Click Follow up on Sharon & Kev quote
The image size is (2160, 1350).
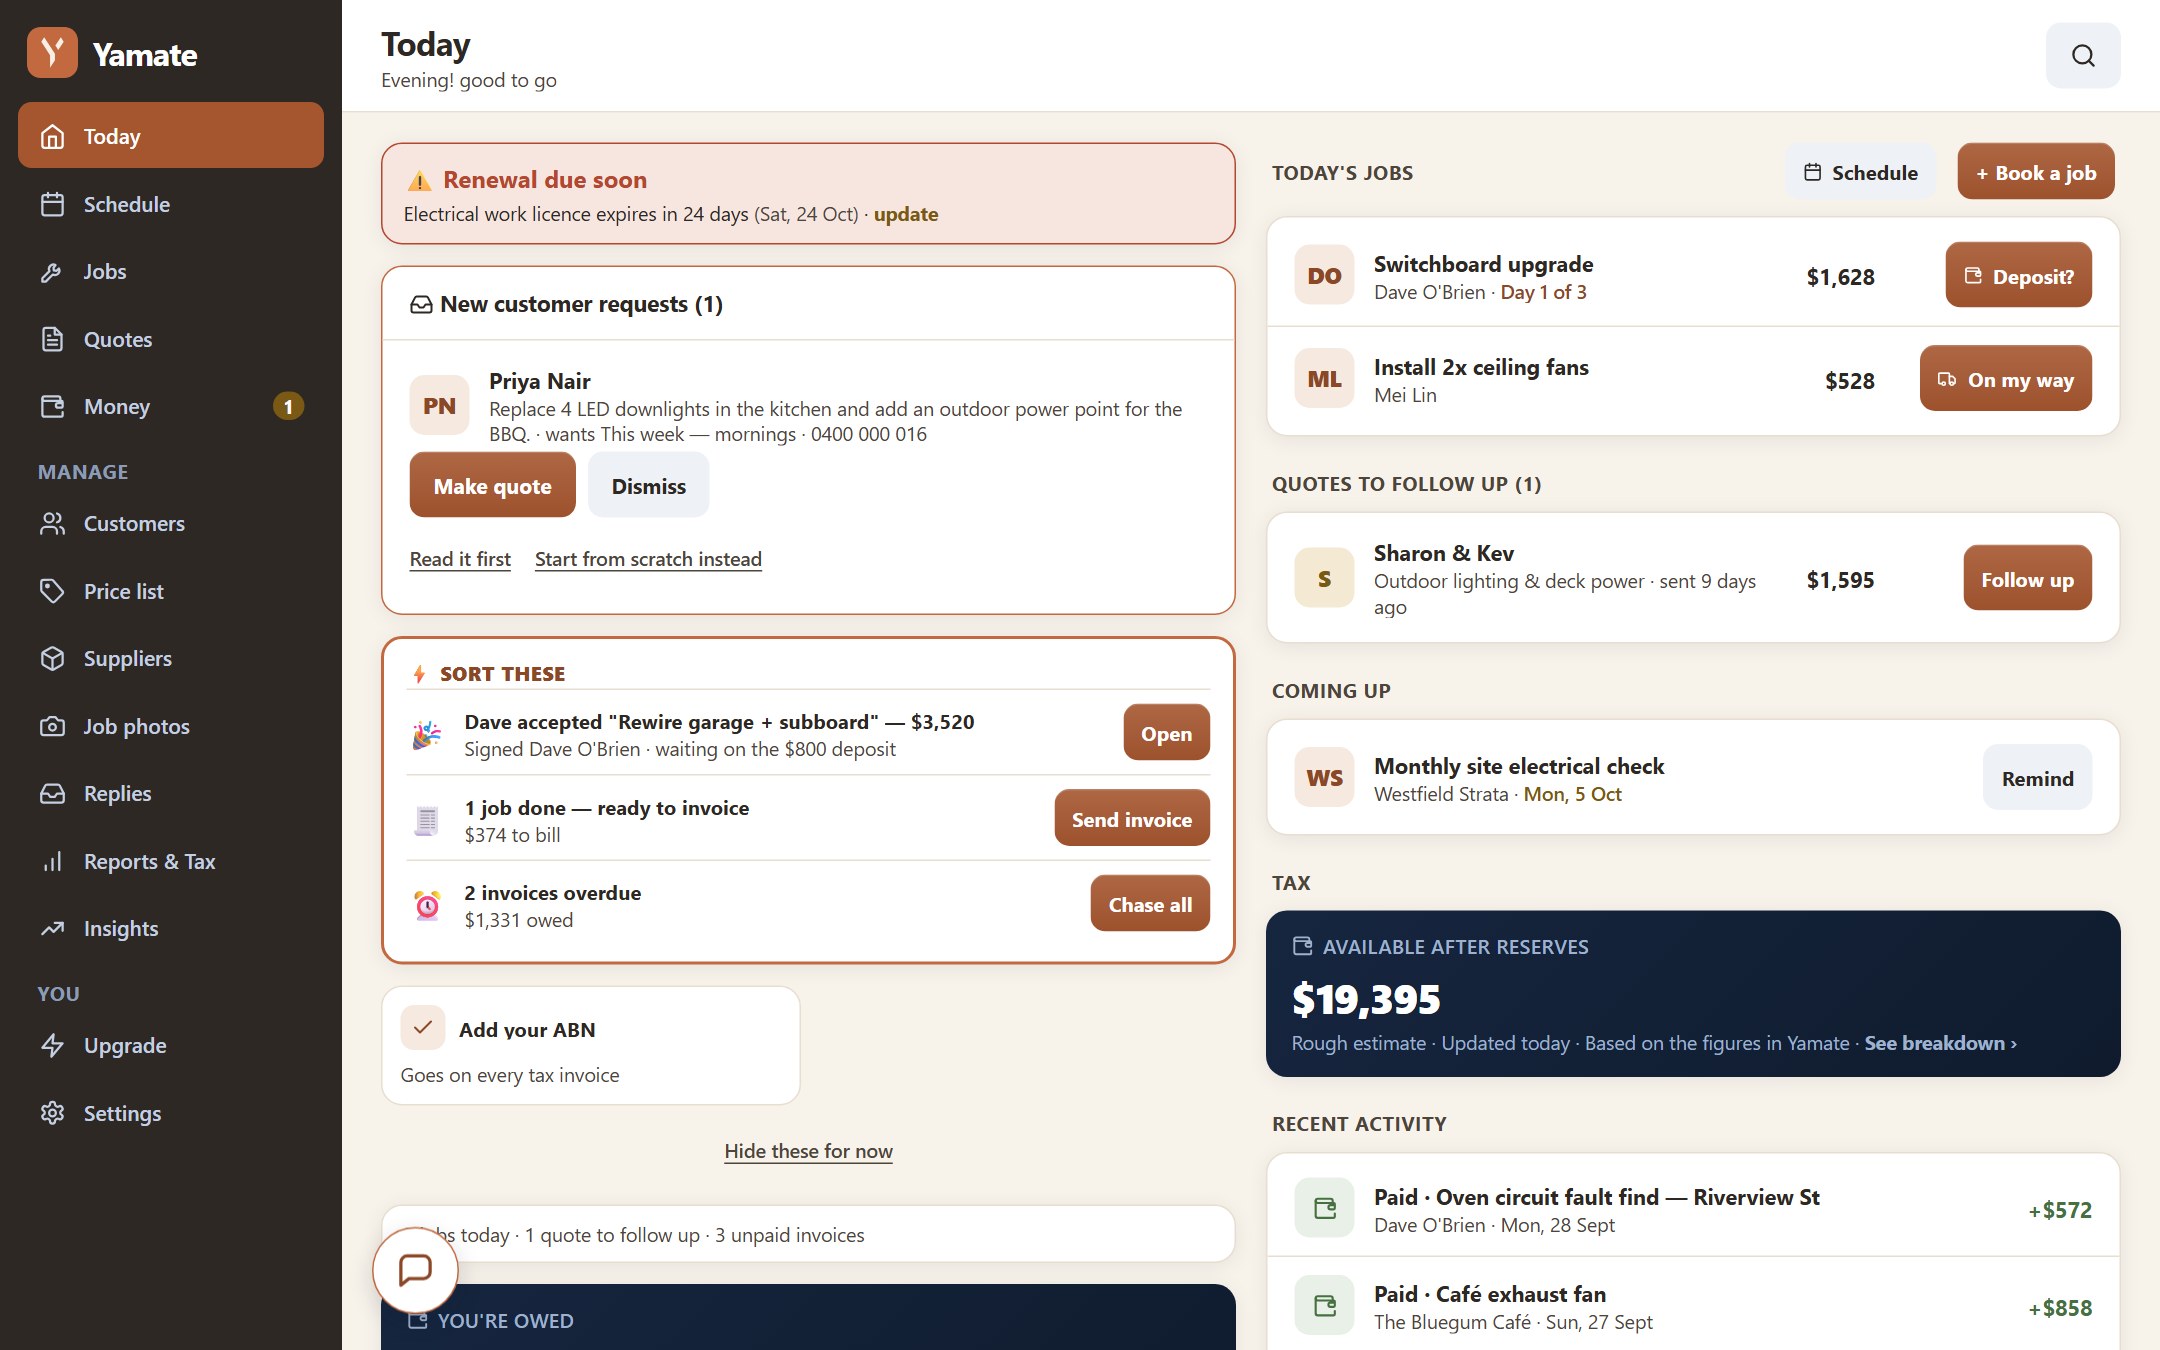[x=2027, y=578]
